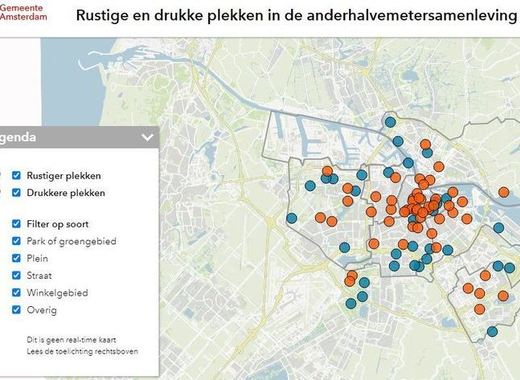Viewport: 520px width, 380px height.
Task: Click the blue marker at far right edge
Action: [509, 268]
